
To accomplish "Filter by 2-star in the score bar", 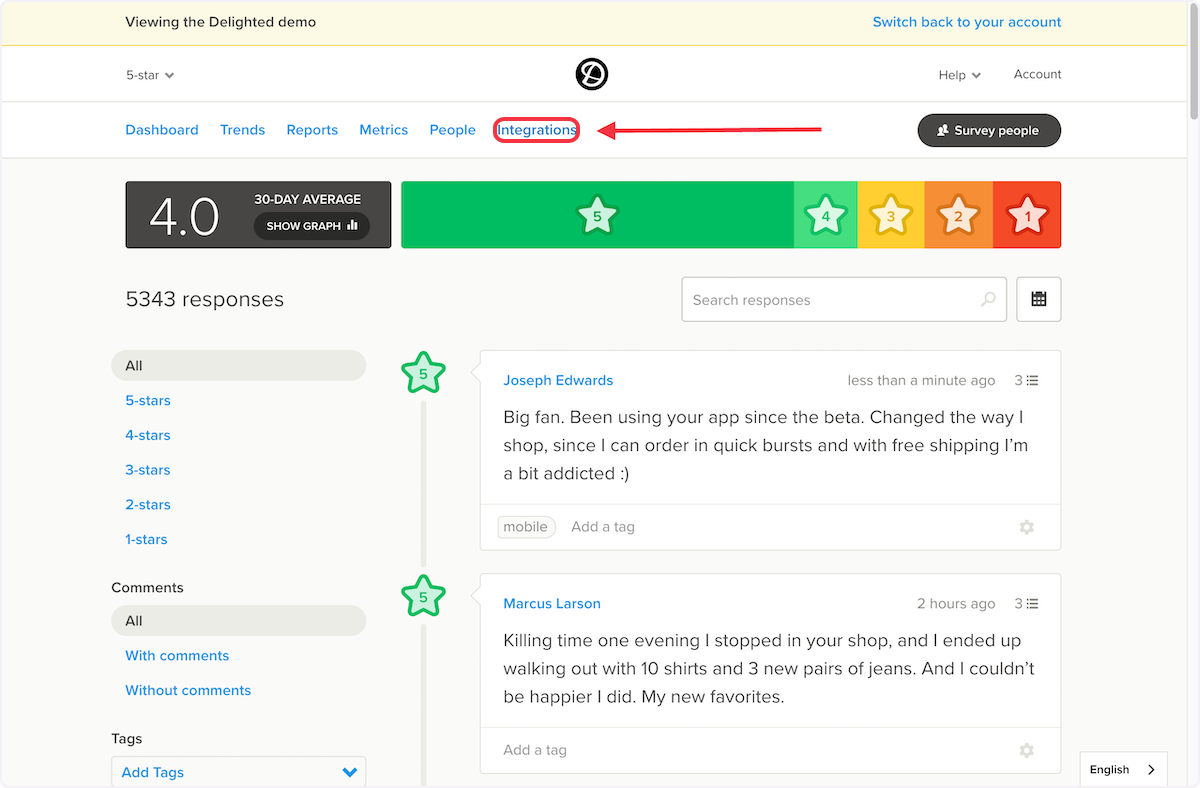I will [958, 215].
